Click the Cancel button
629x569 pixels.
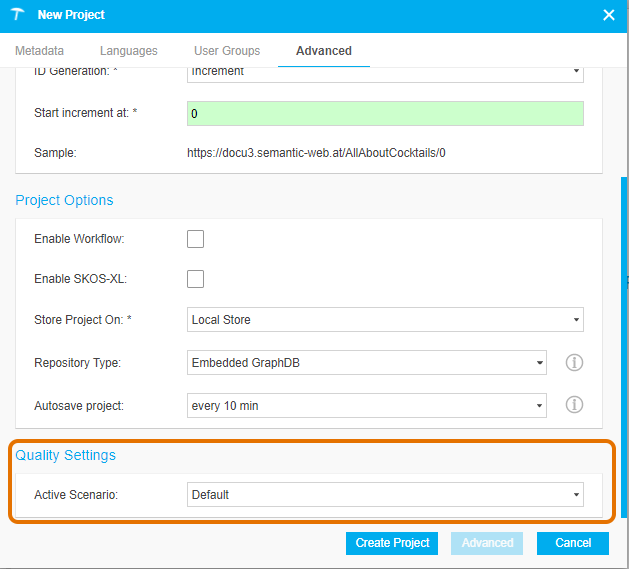(x=572, y=543)
